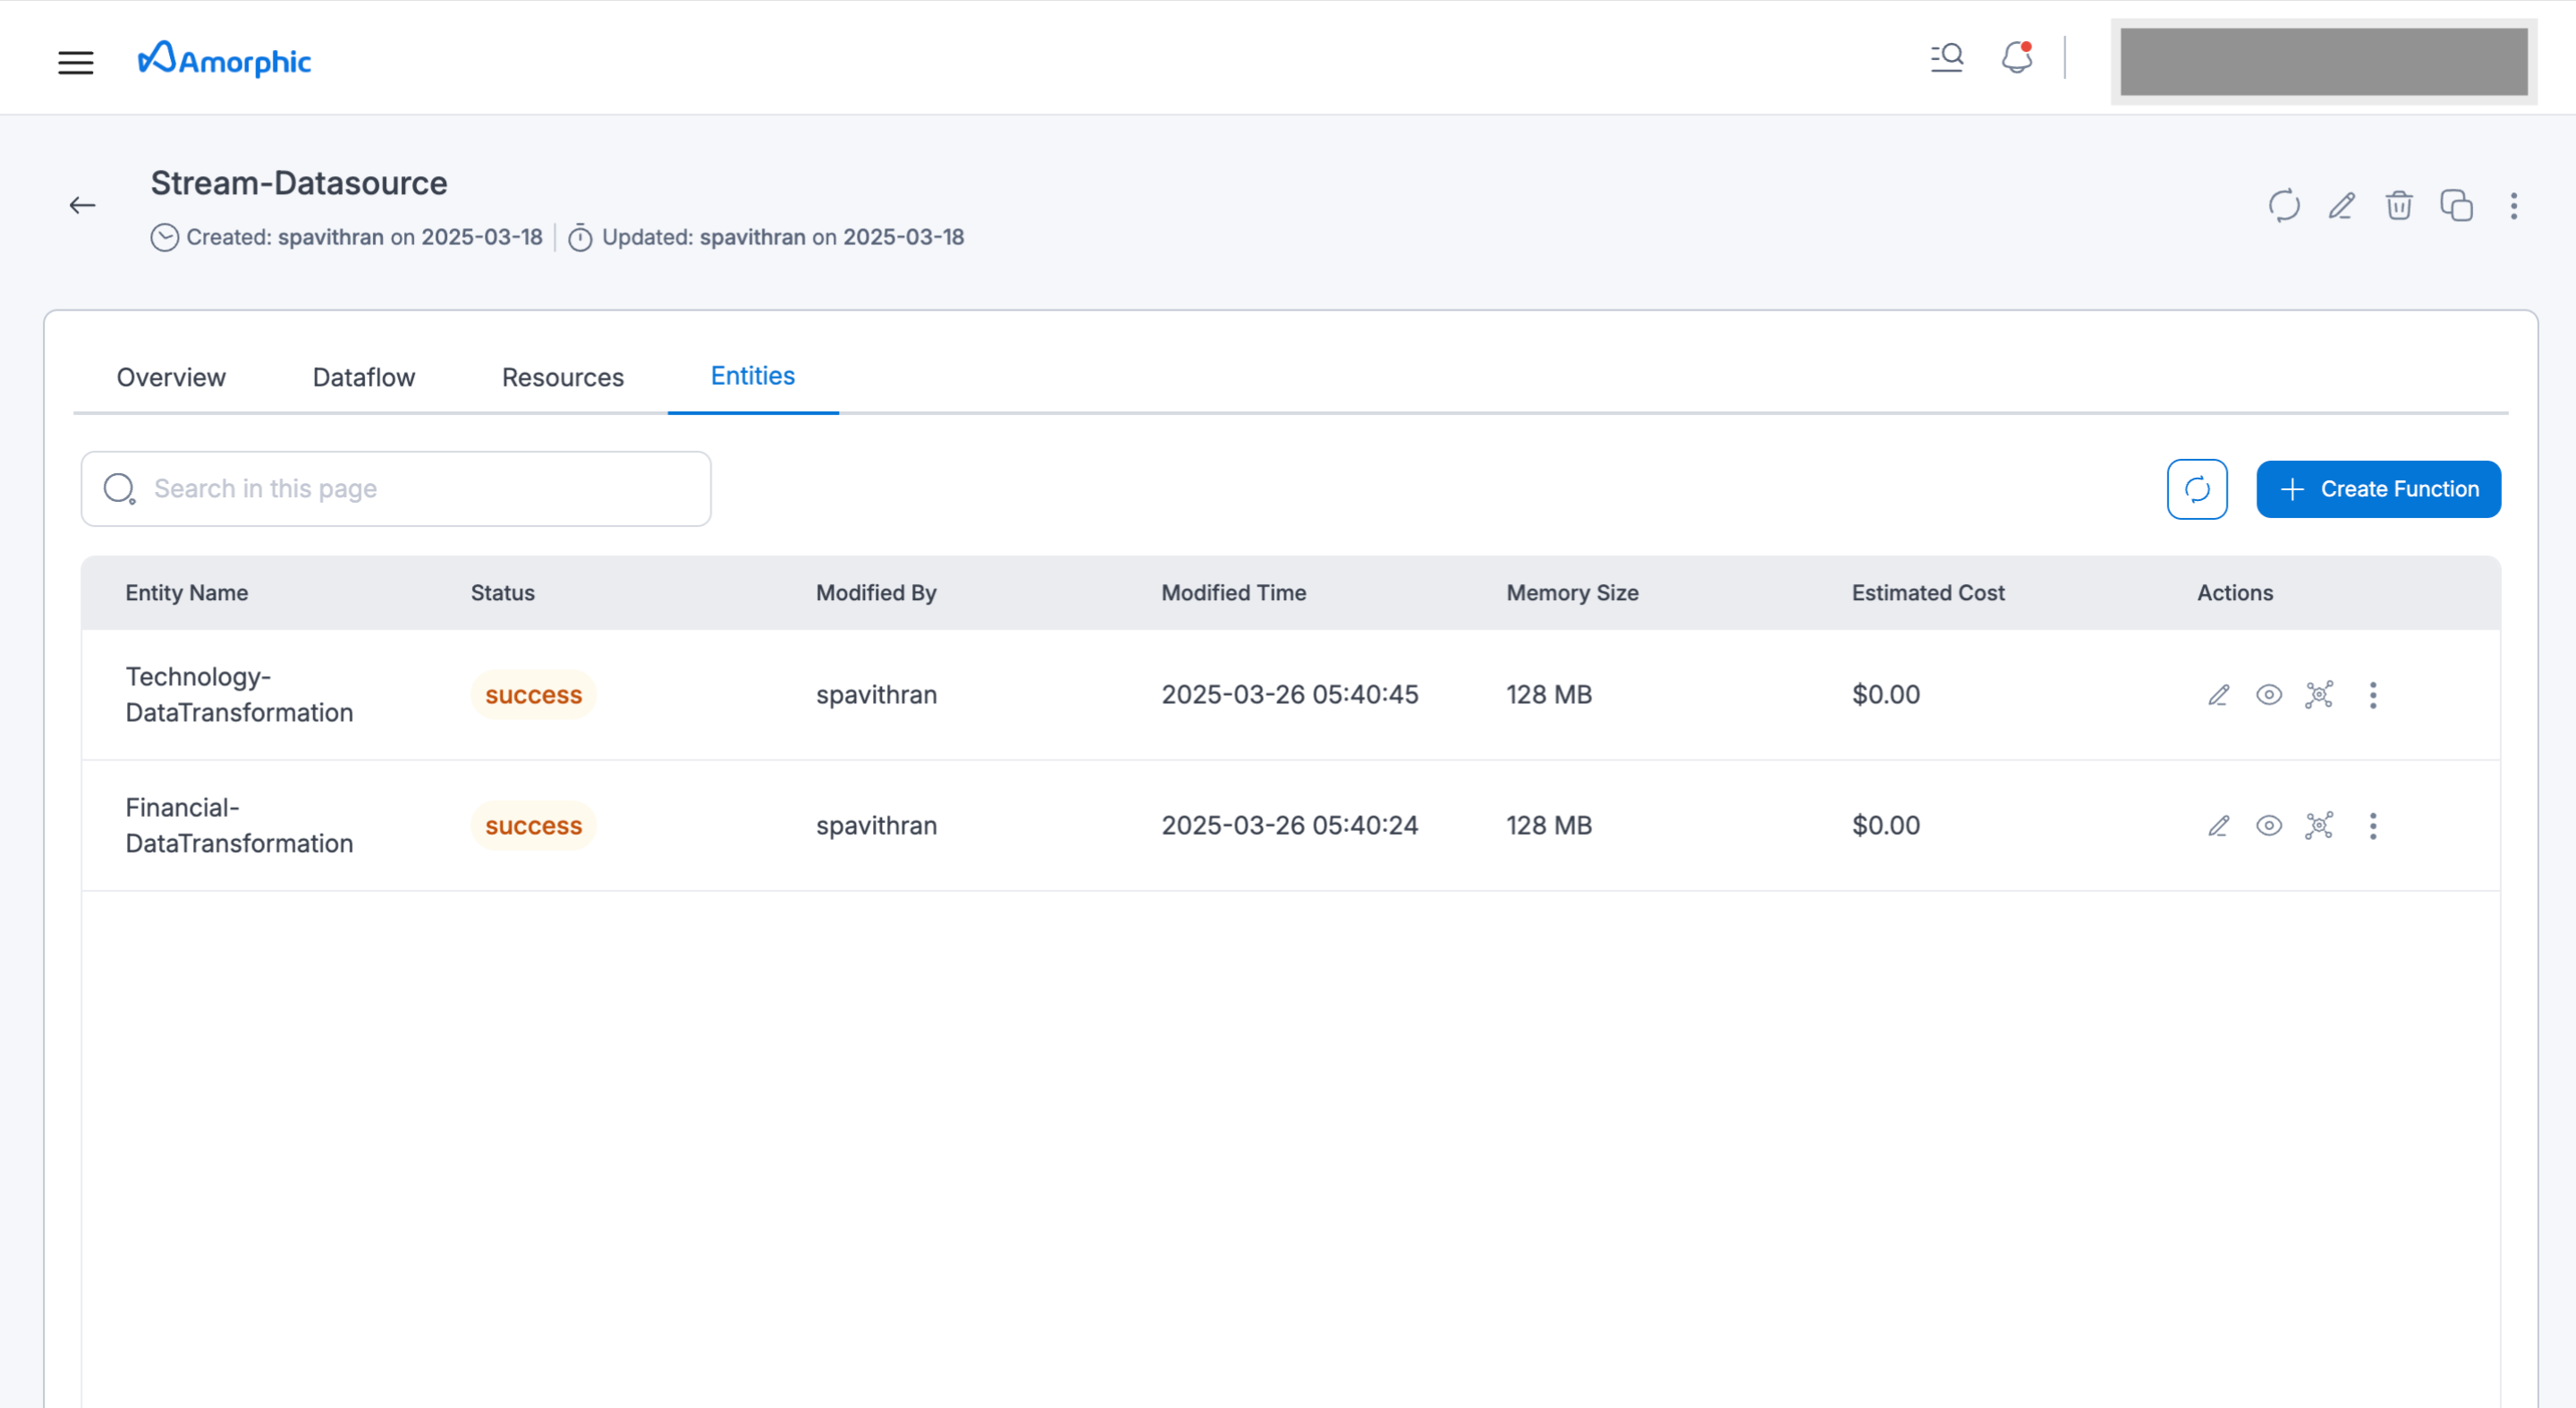This screenshot has width=2576, height=1408.
Task: Open more options for Stream-Datasource header
Action: tap(2513, 206)
